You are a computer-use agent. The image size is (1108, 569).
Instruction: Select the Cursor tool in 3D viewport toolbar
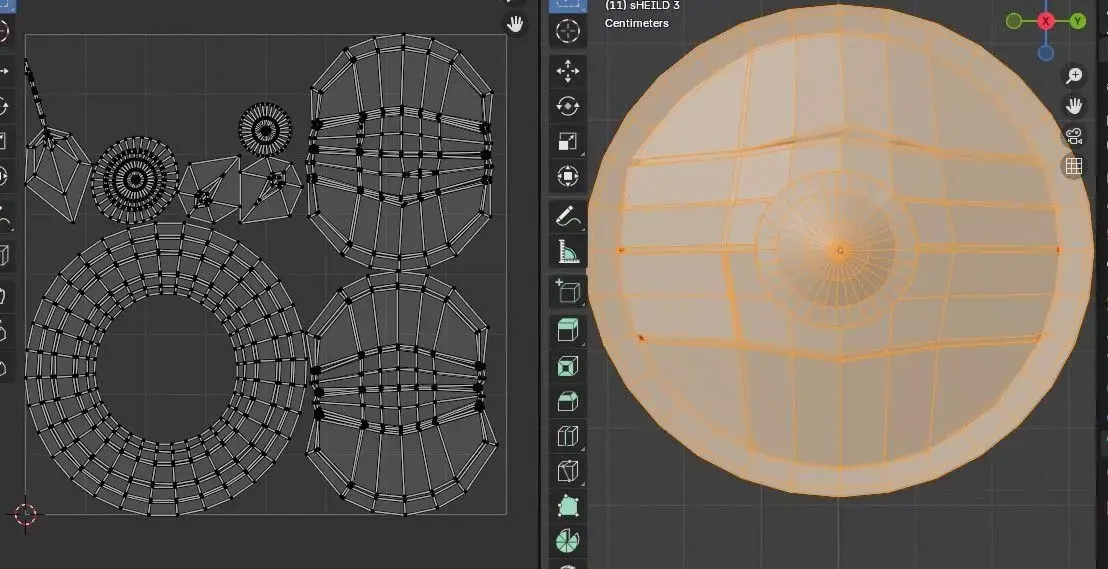567,32
